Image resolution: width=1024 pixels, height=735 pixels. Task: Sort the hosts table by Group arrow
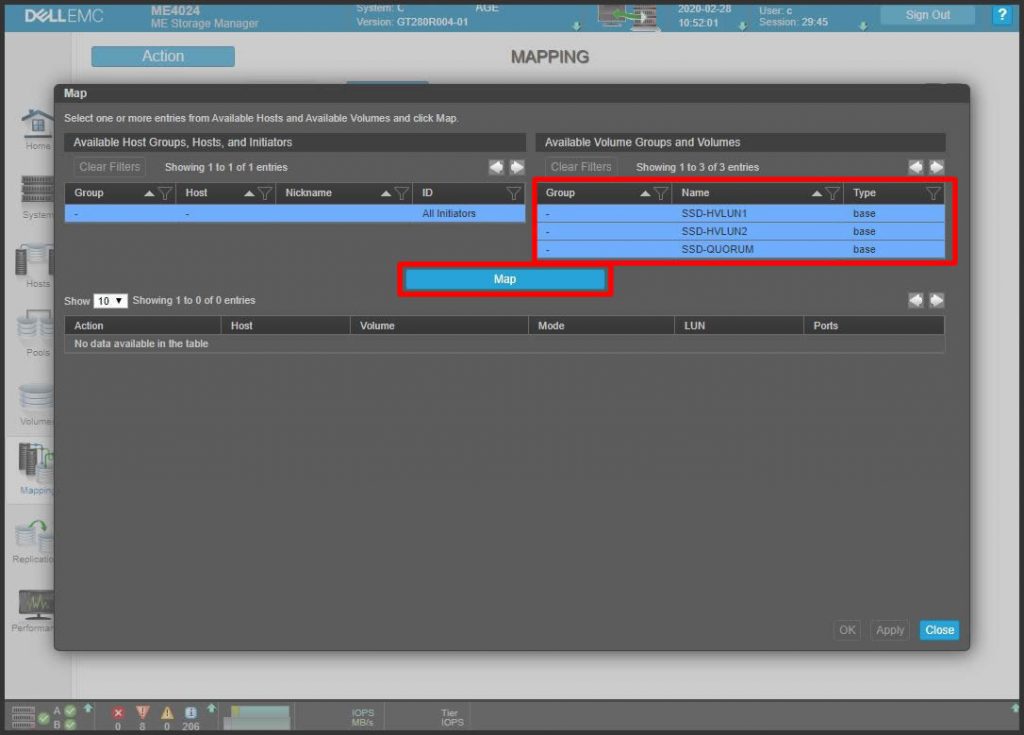click(x=150, y=193)
